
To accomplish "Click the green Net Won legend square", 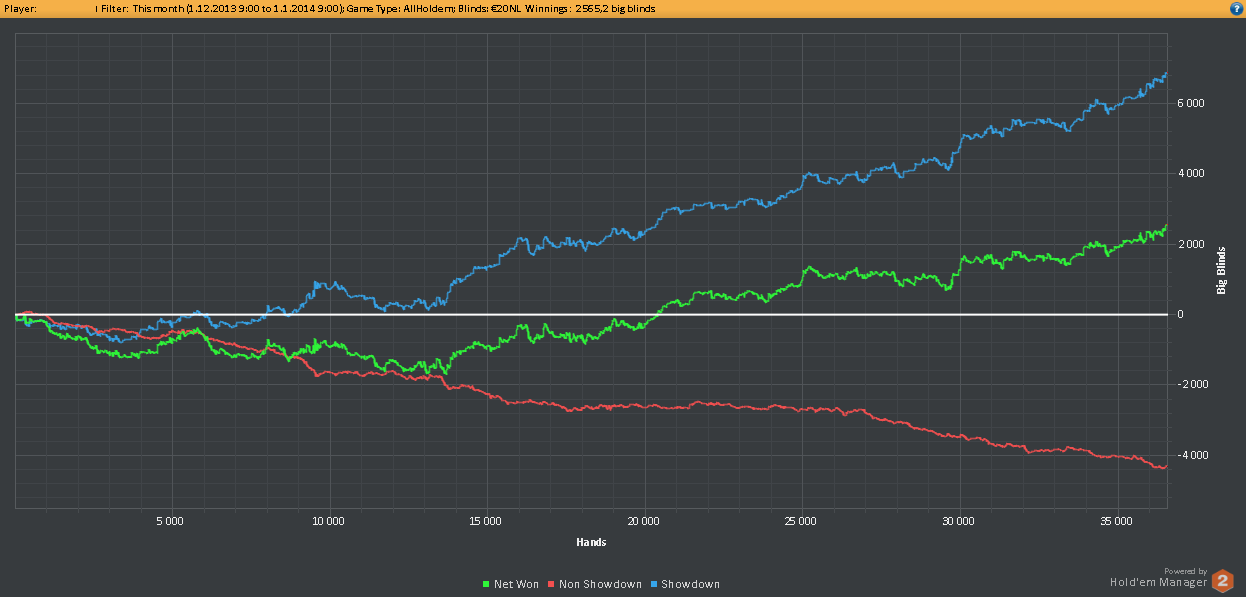I will [x=486, y=584].
